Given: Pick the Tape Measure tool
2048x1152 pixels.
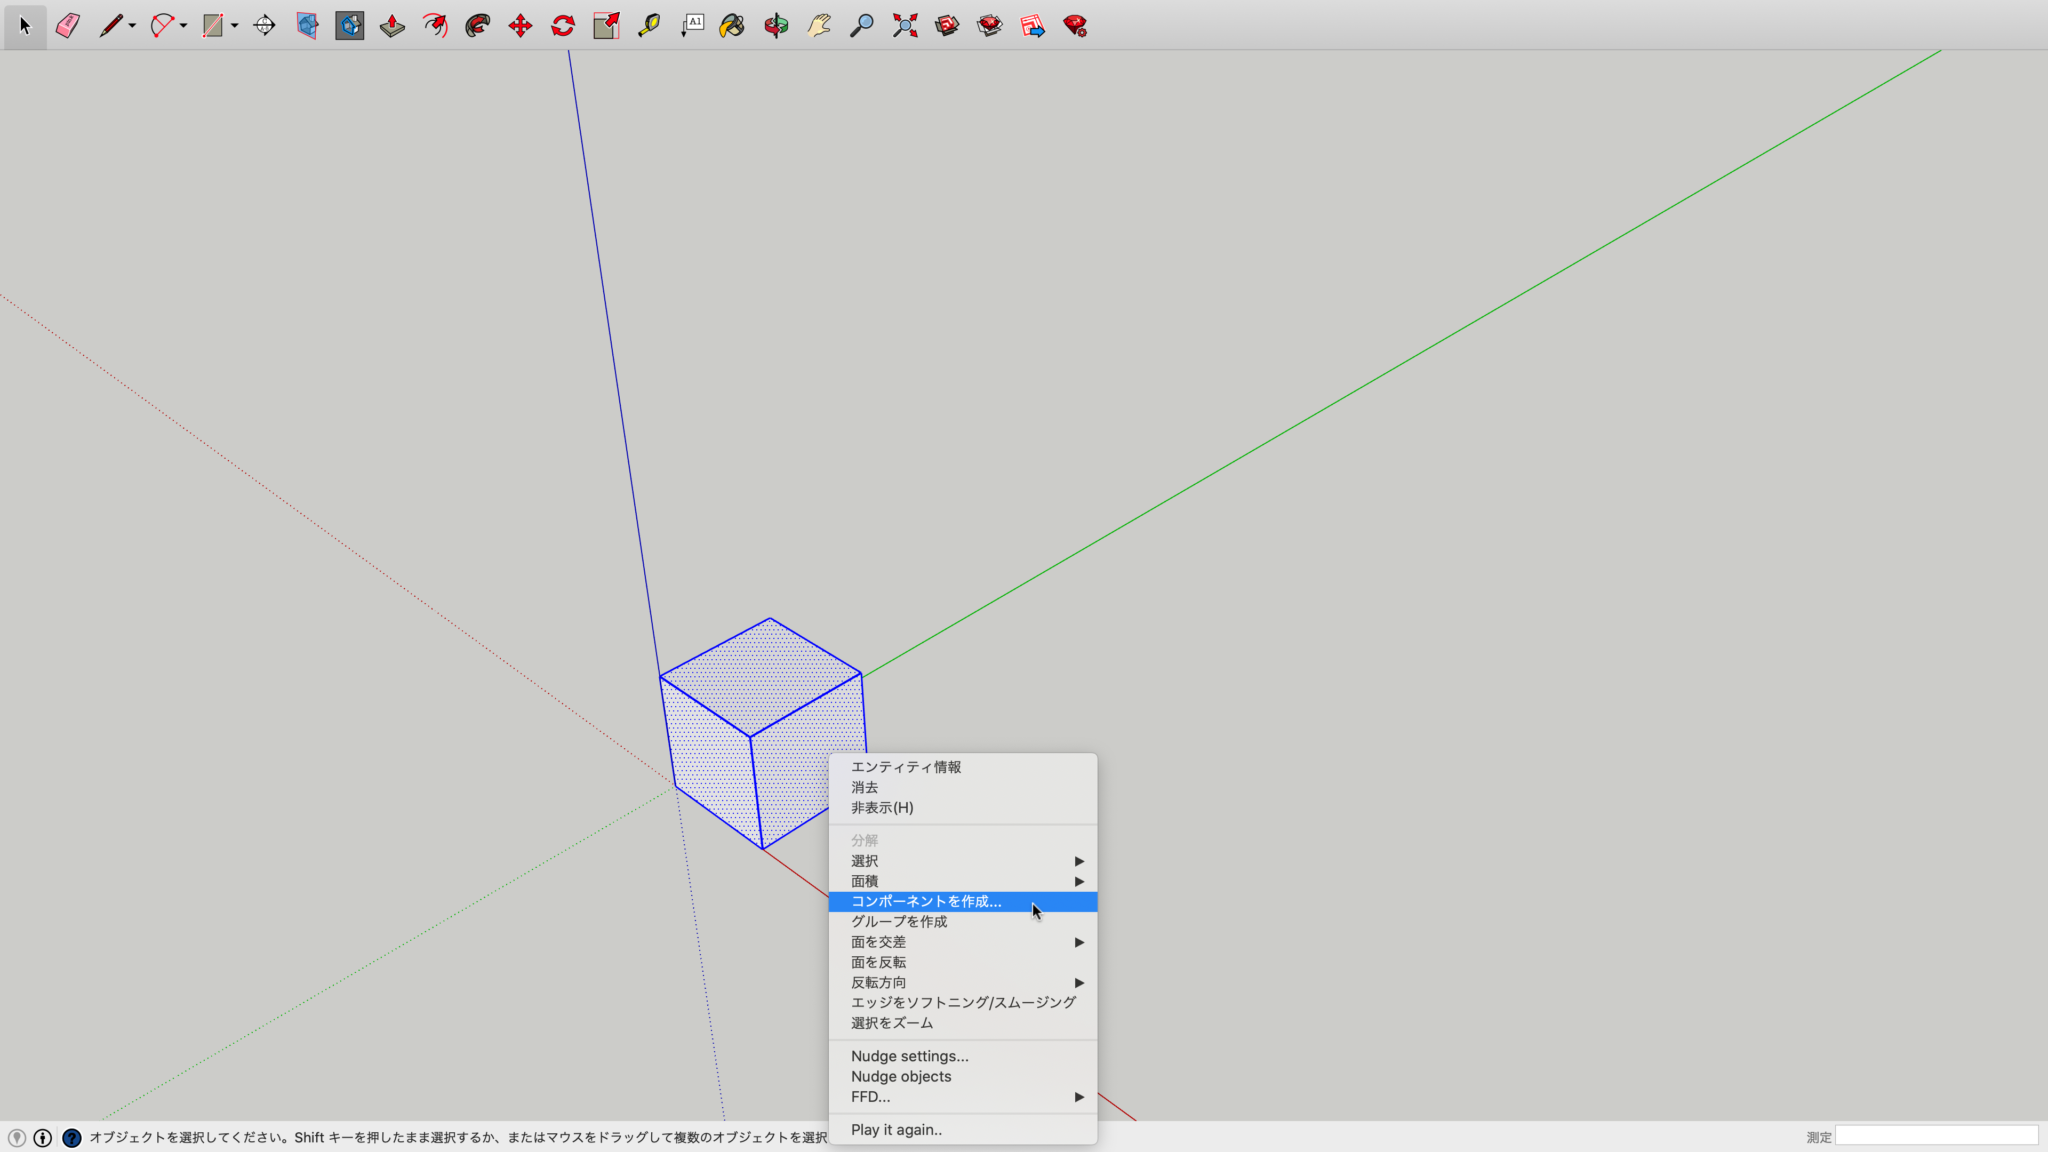Looking at the screenshot, I should pyautogui.click(x=648, y=25).
